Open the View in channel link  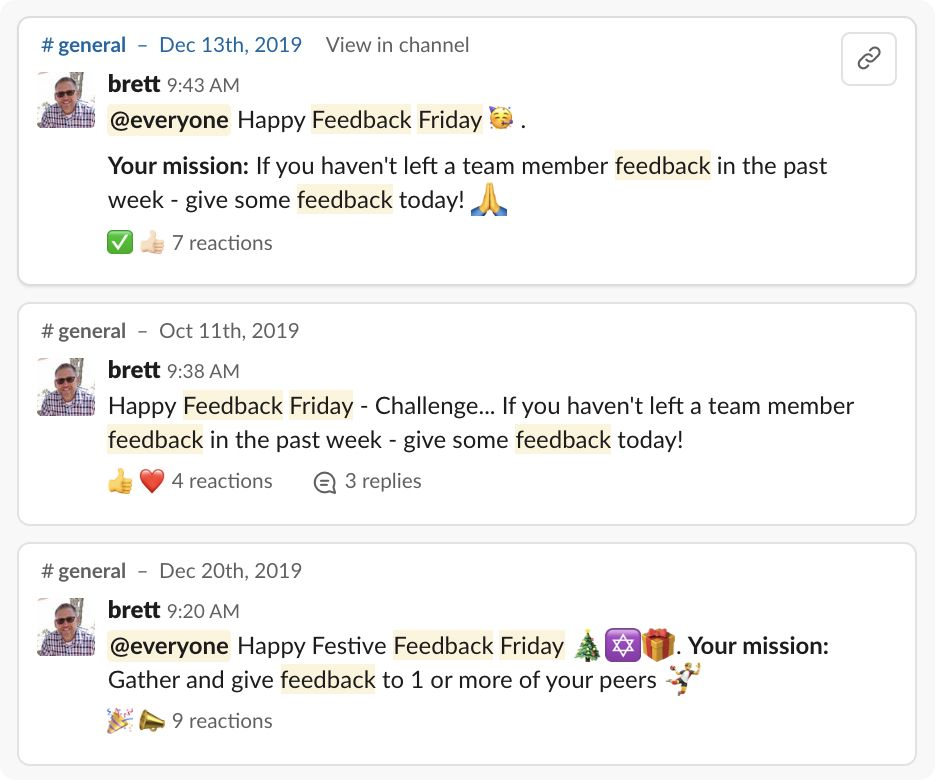click(x=396, y=45)
